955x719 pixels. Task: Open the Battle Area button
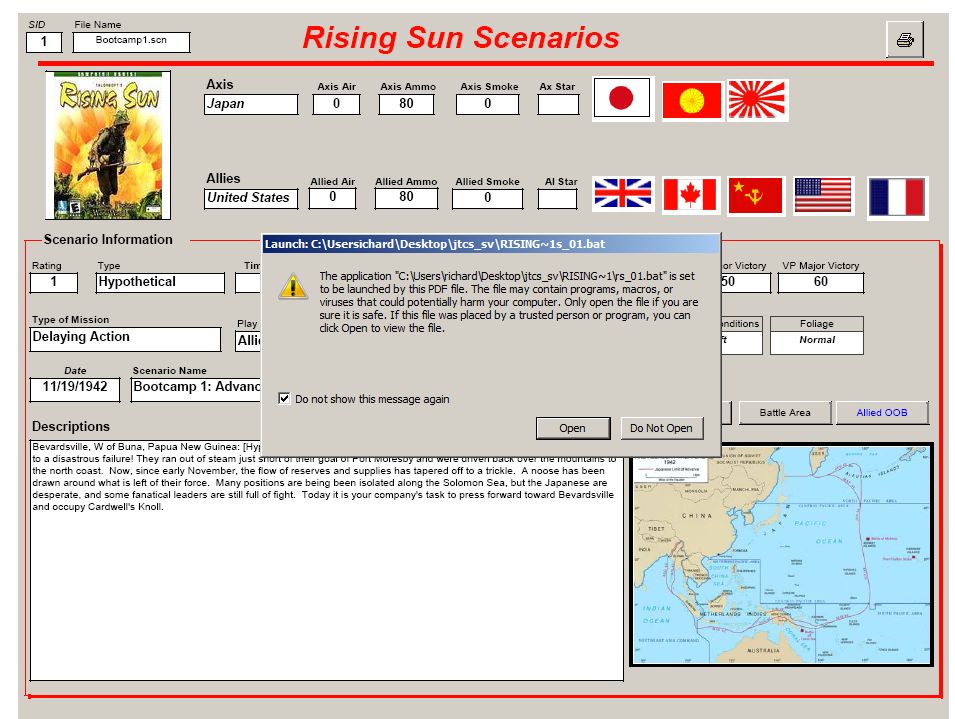click(x=784, y=412)
